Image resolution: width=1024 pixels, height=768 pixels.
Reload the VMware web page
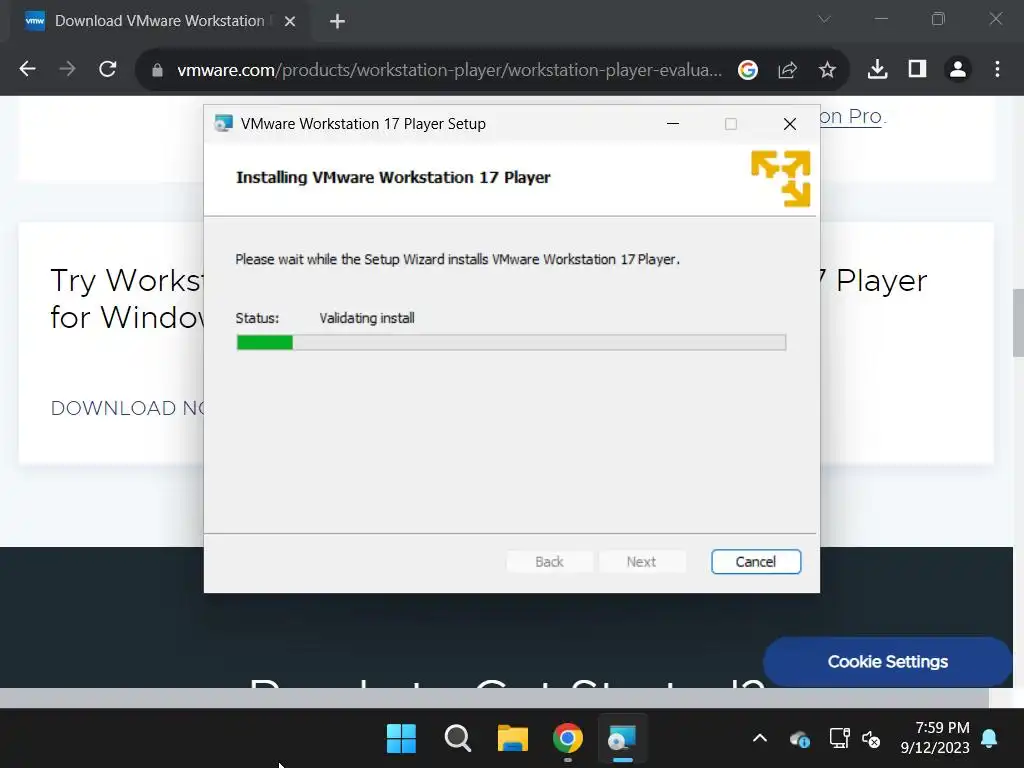[108, 69]
